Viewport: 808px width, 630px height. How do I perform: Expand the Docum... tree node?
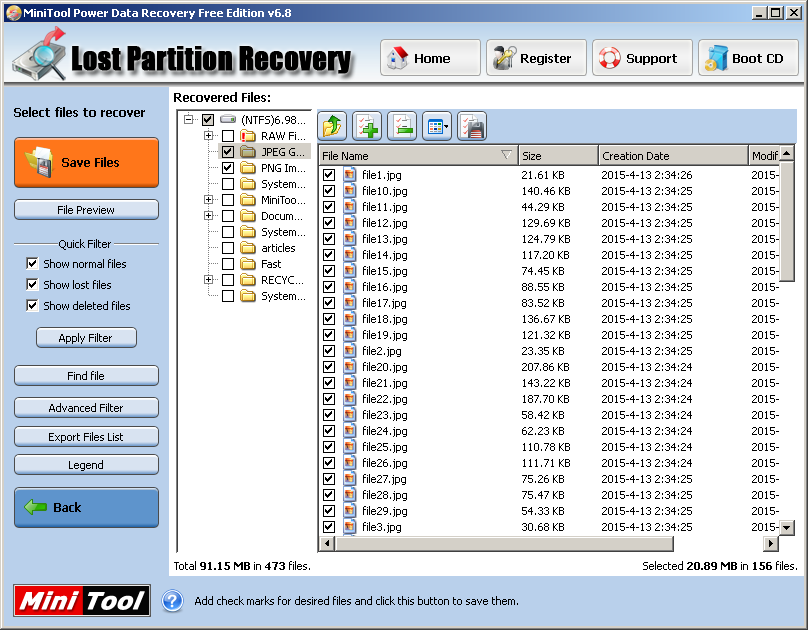pyautogui.click(x=209, y=215)
